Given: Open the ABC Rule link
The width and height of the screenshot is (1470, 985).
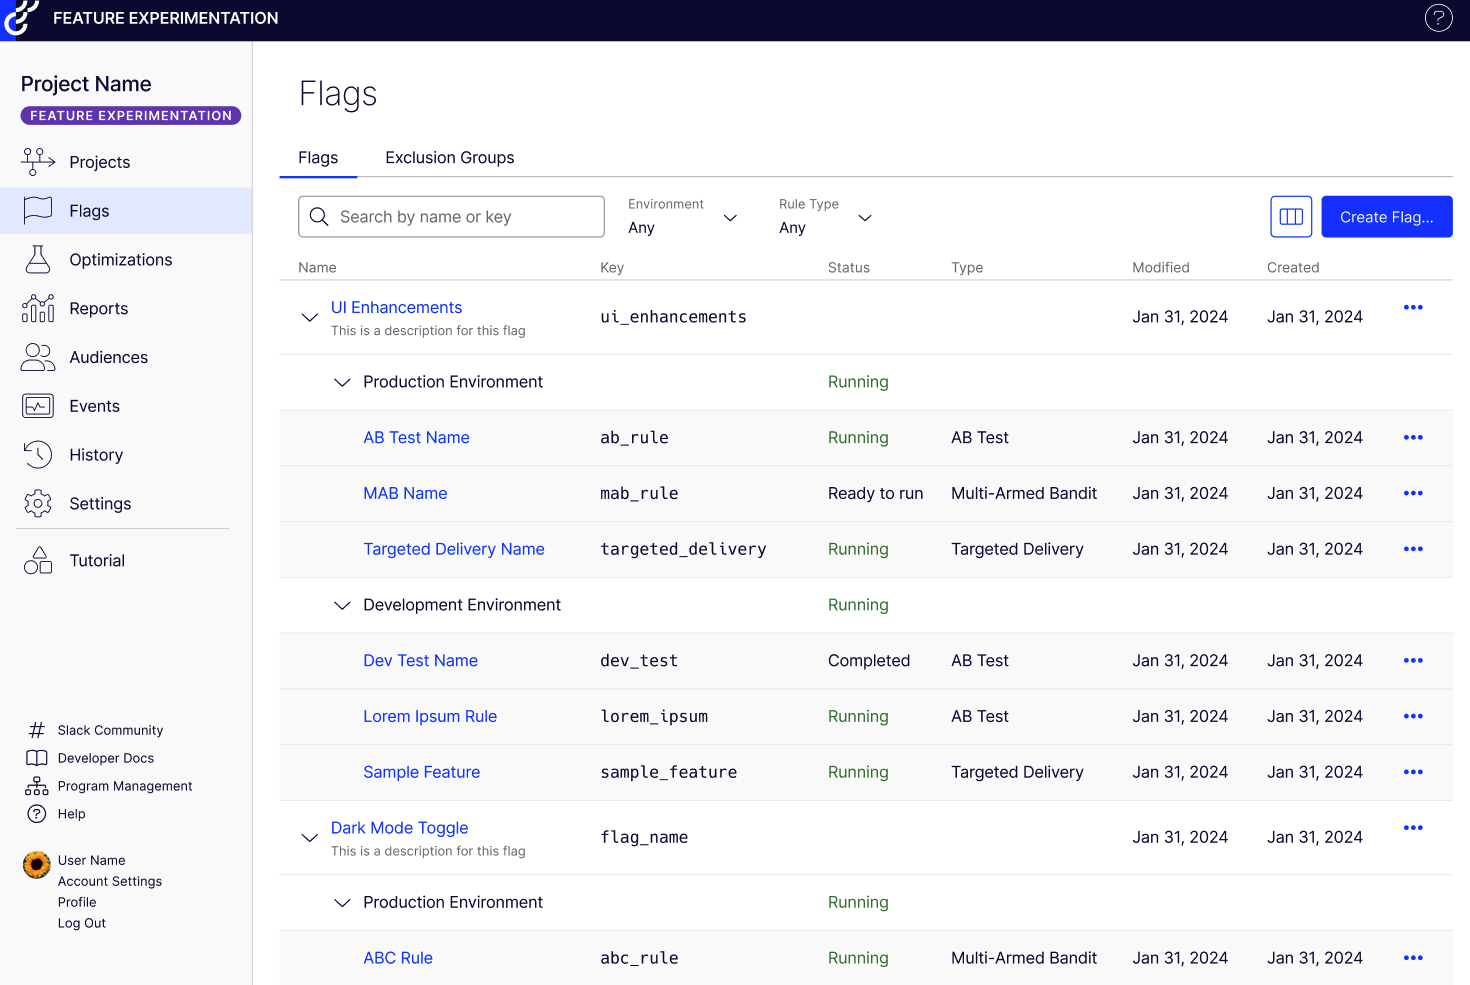Looking at the screenshot, I should coord(398,958).
